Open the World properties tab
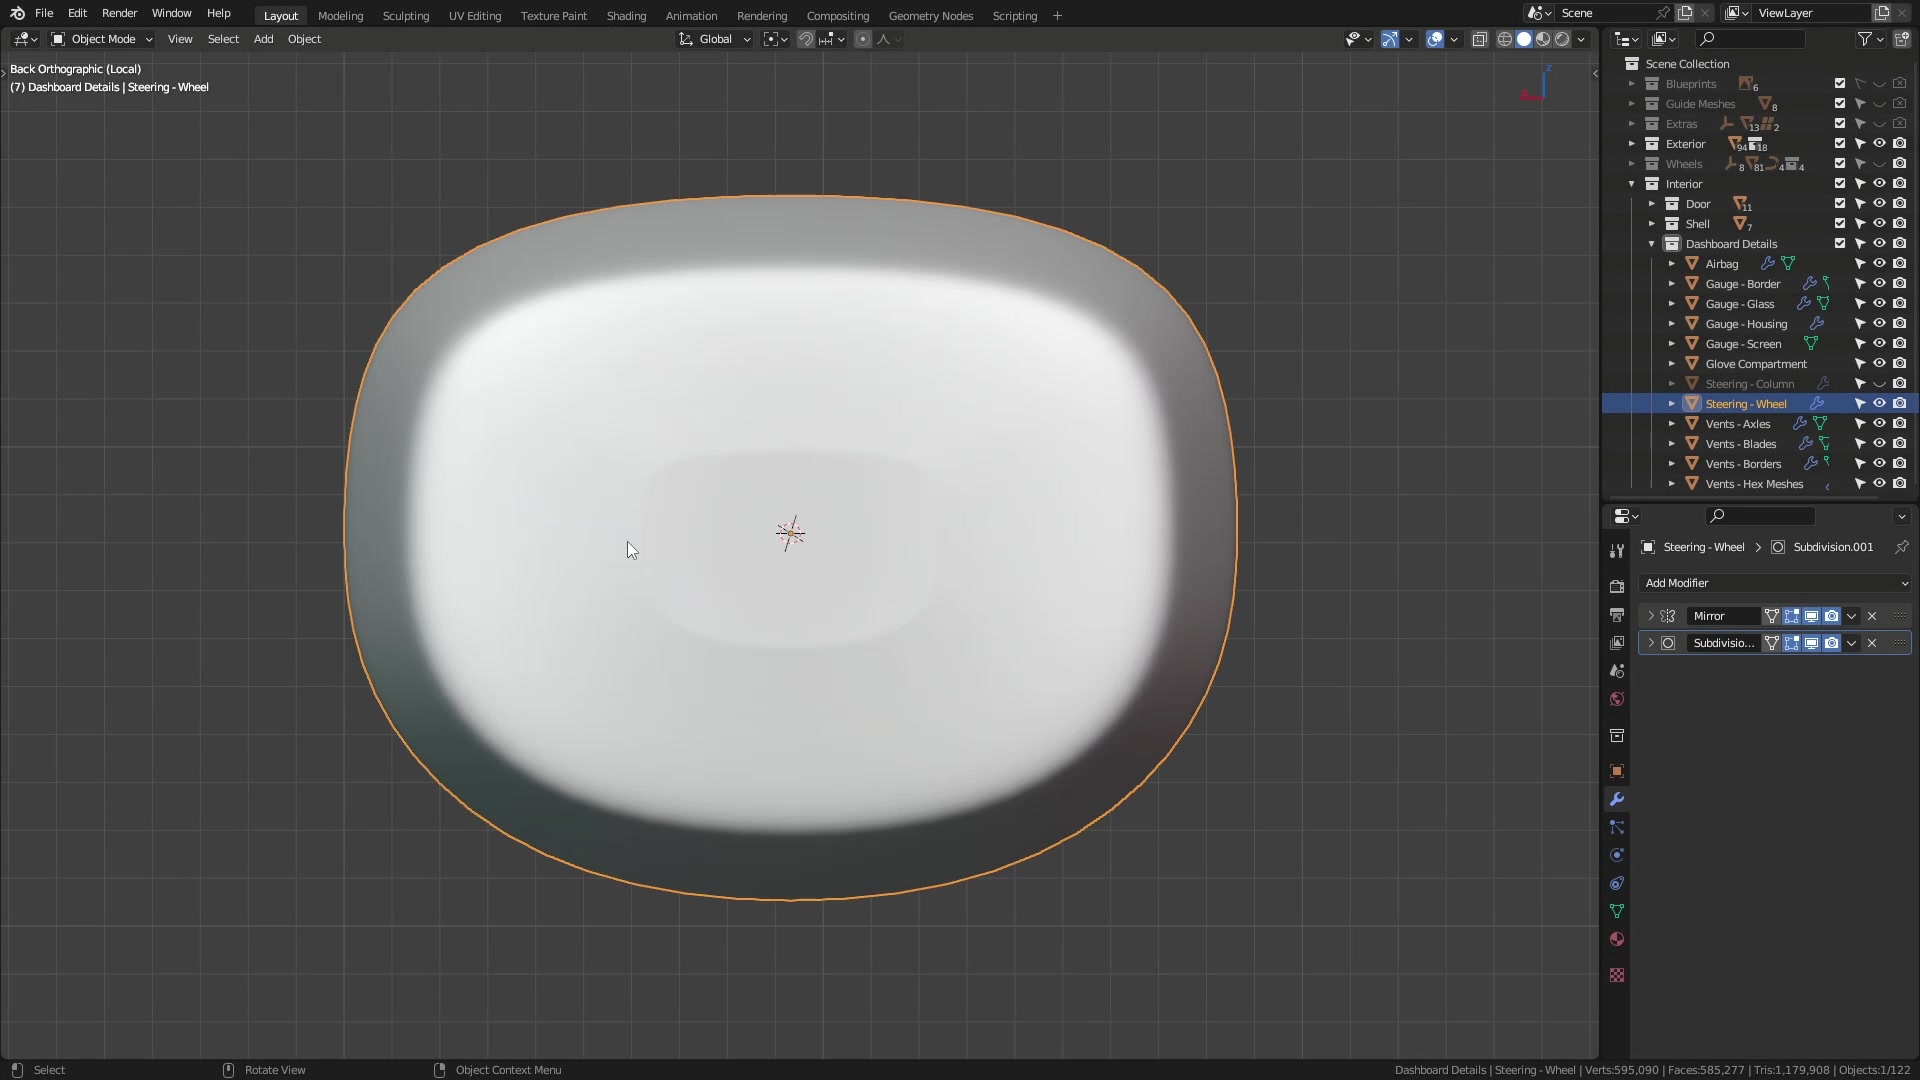The width and height of the screenshot is (1920, 1080). [x=1617, y=699]
